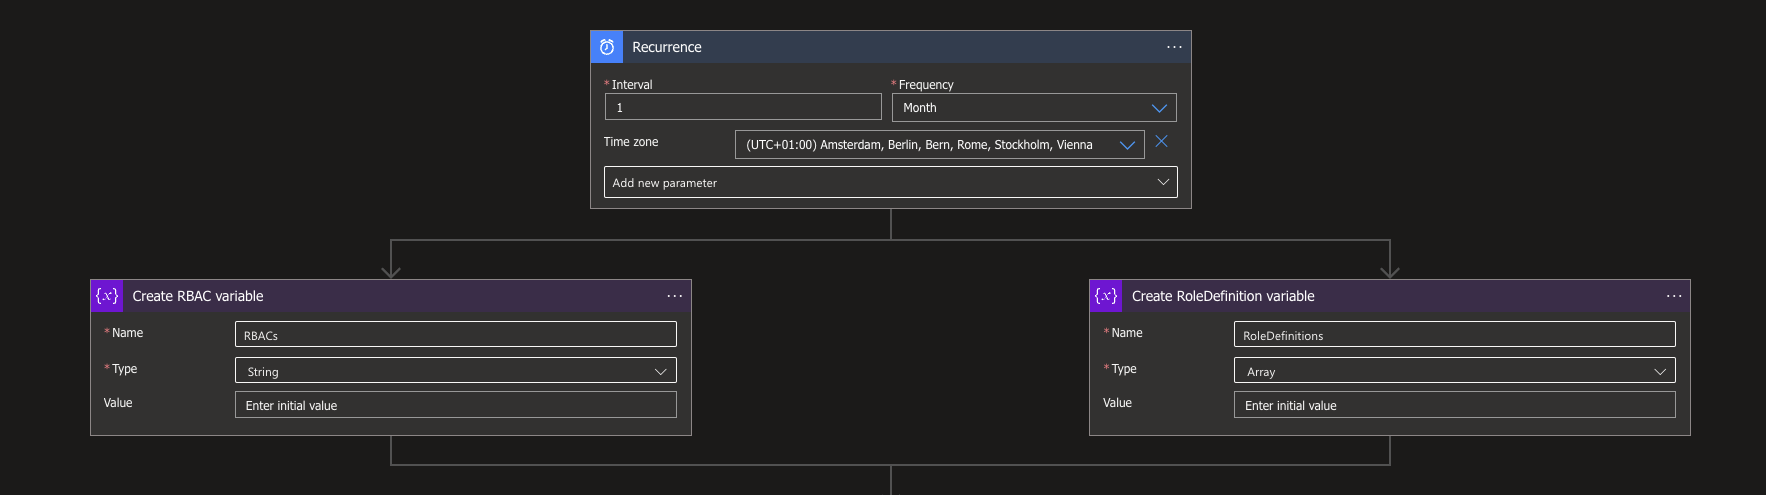Remove the Time zone parameter with X
The width and height of the screenshot is (1766, 495).
[x=1161, y=142]
